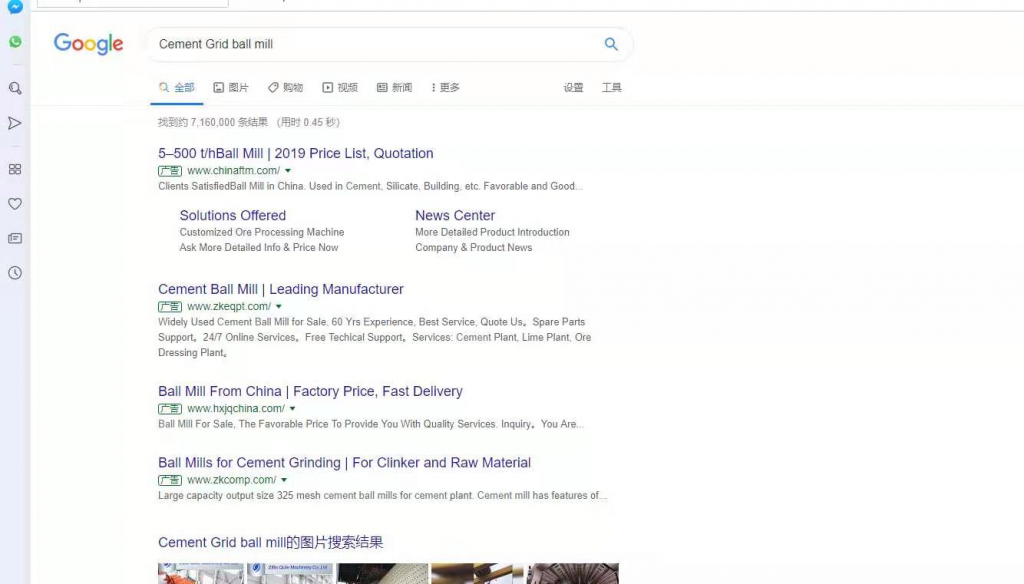
Task: Click the ad badge beside www.chinaftm.com
Action: (170, 170)
